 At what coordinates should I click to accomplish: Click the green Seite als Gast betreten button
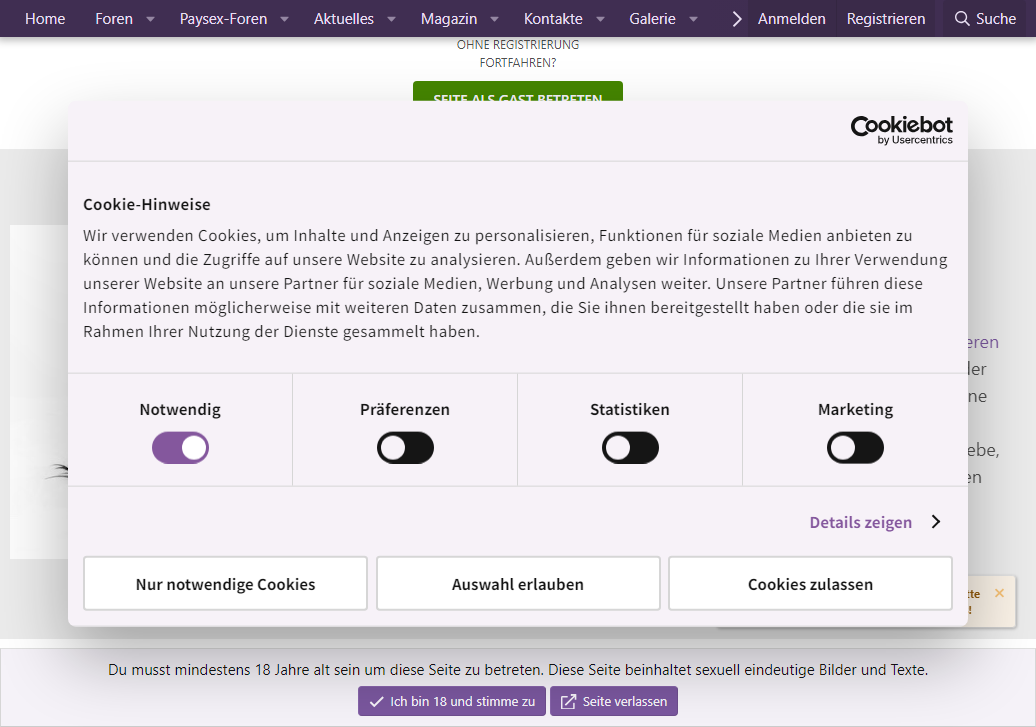point(518,92)
